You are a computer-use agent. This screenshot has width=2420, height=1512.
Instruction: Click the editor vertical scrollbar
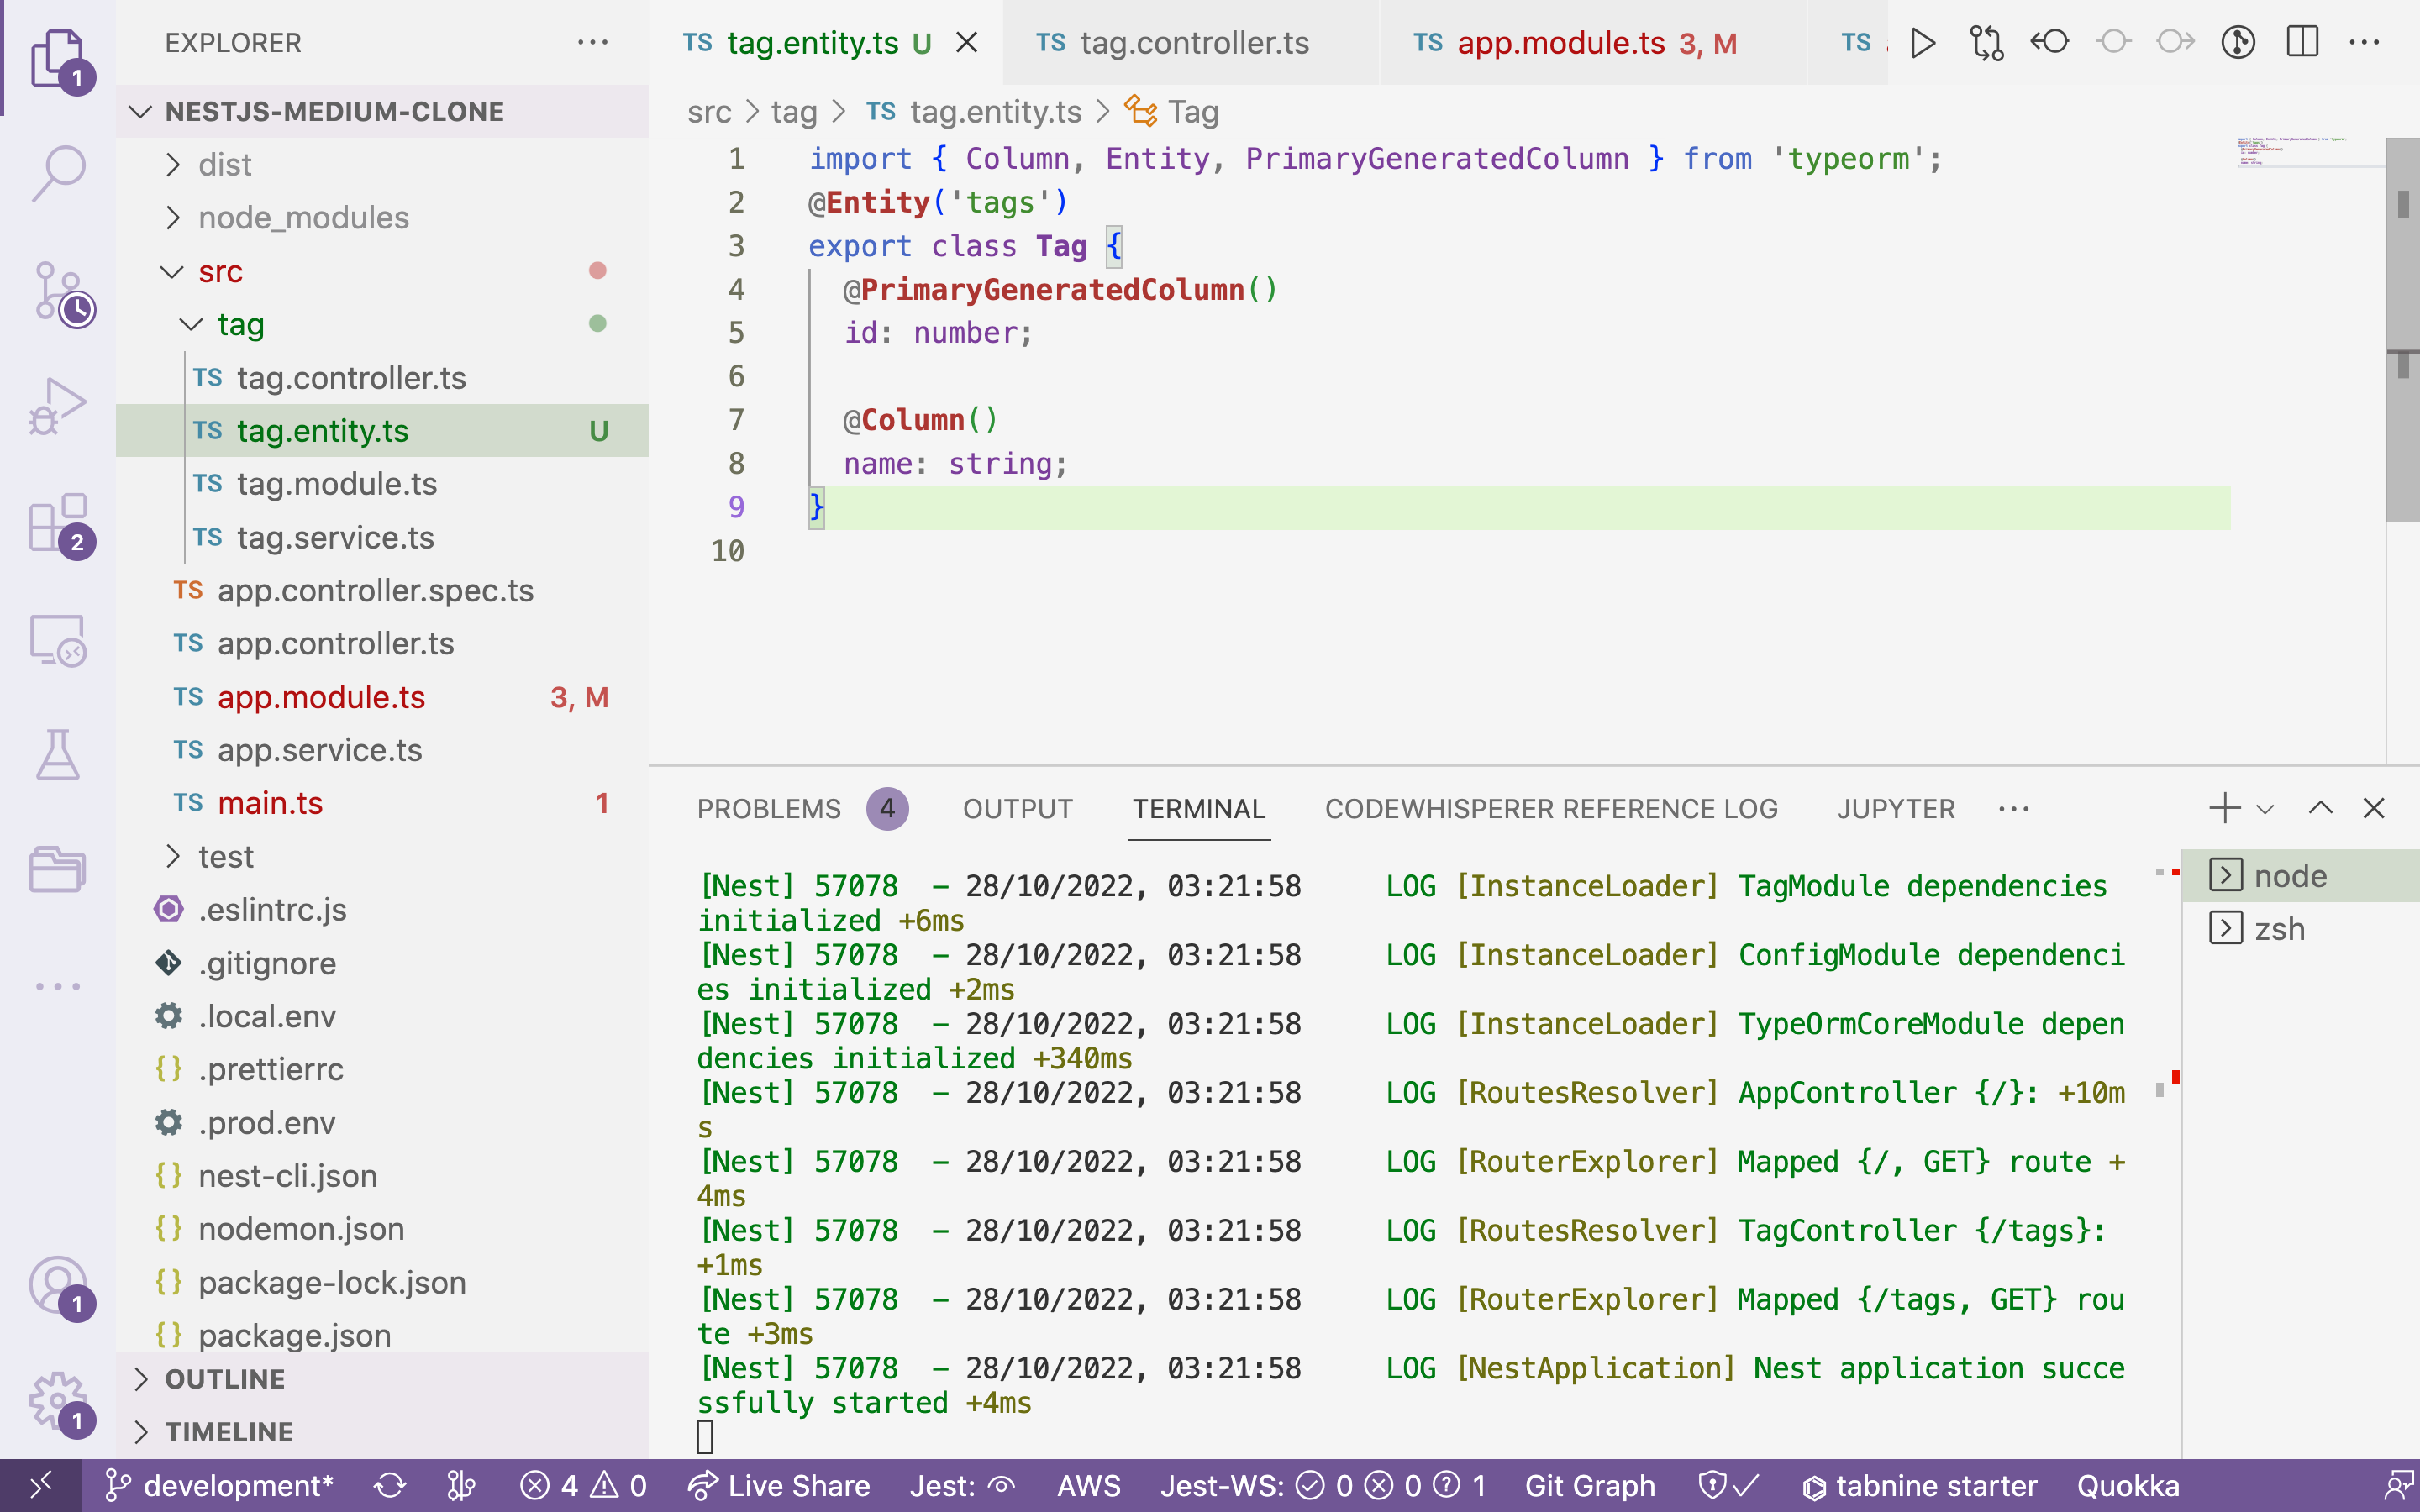(x=2402, y=330)
